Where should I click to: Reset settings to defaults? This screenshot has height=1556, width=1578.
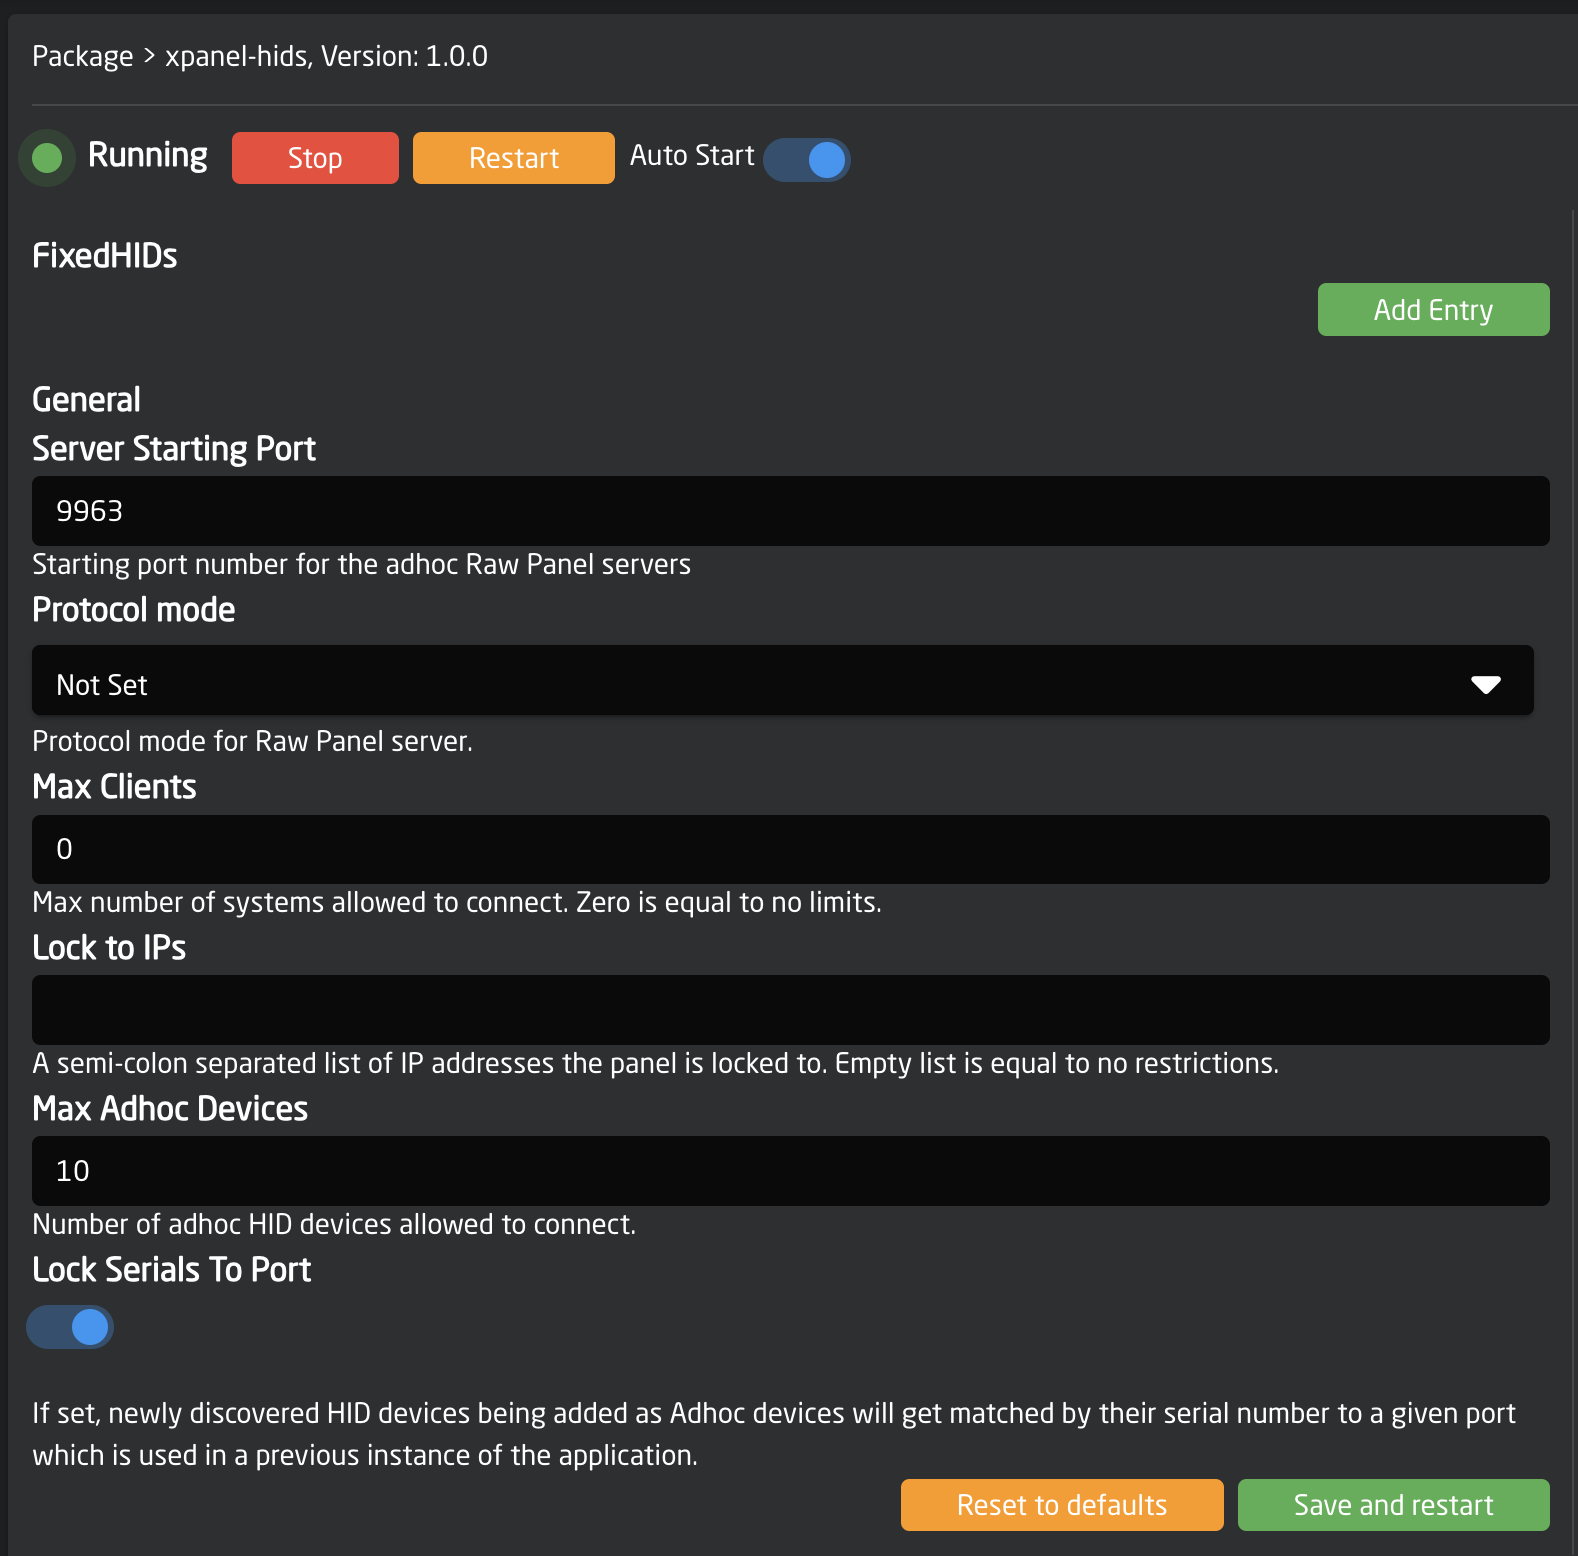(1062, 1505)
